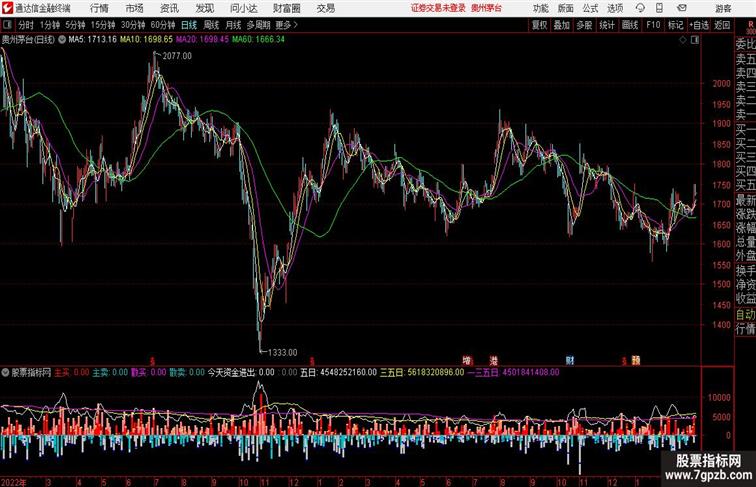
Task: Click the 复权 toolbar button
Action: coord(540,25)
